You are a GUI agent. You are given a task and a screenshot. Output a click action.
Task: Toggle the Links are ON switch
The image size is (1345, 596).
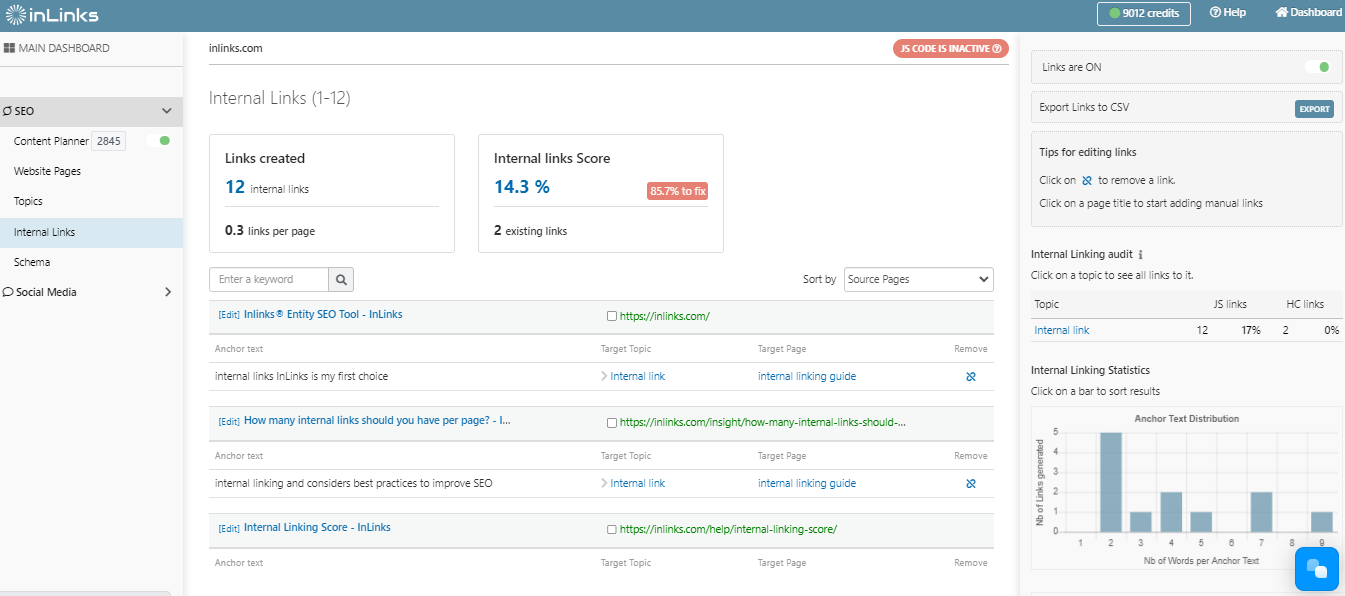(1317, 67)
